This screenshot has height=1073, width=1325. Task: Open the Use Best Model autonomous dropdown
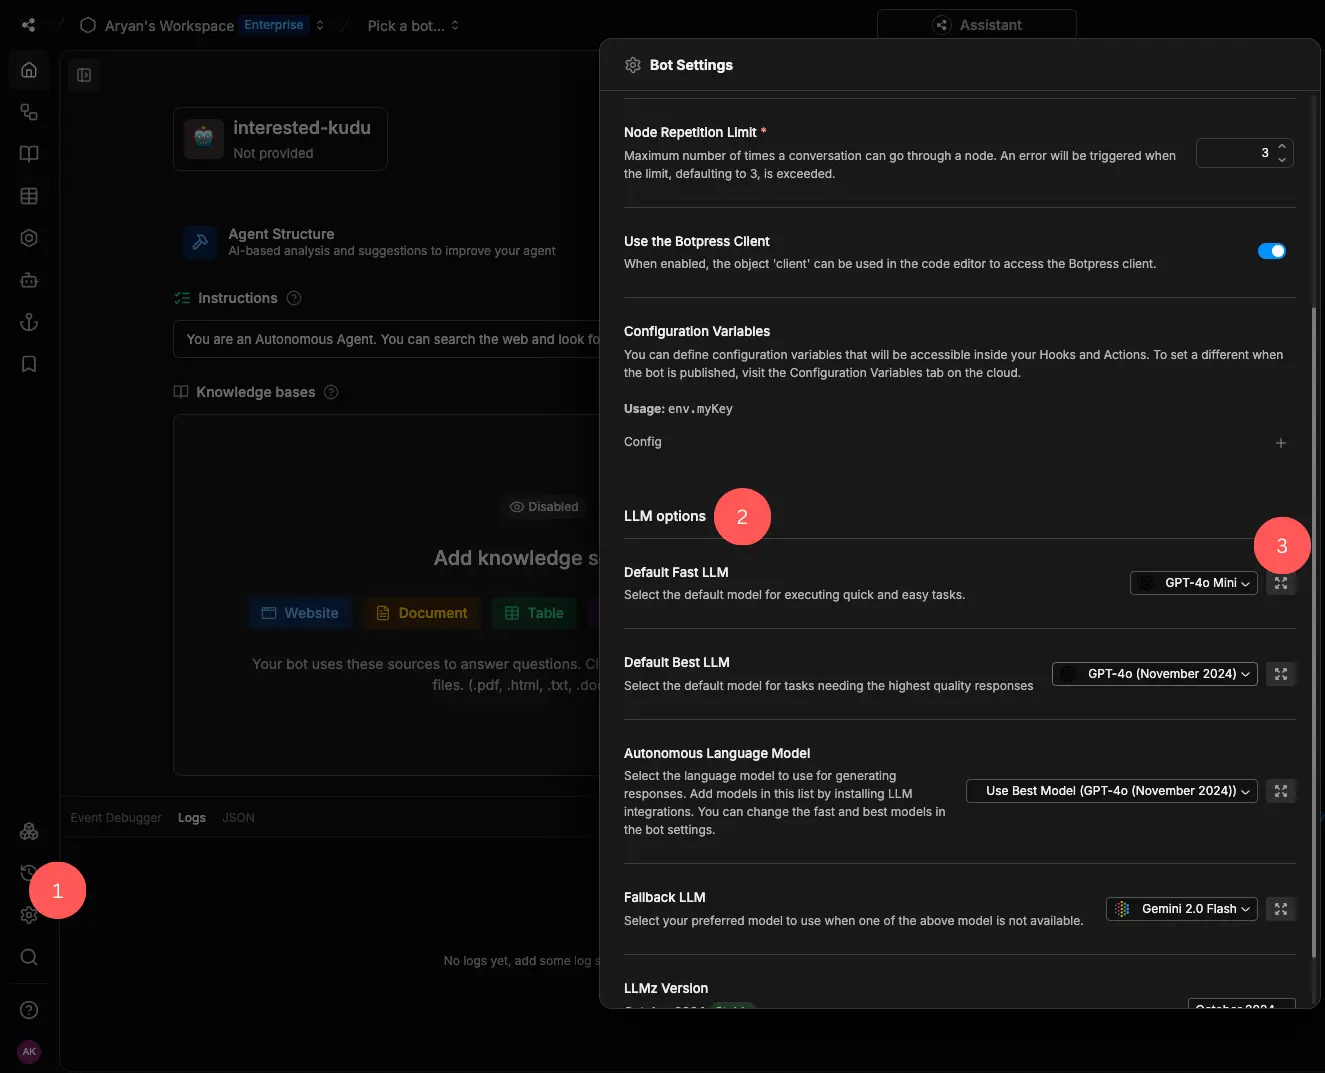1112,791
